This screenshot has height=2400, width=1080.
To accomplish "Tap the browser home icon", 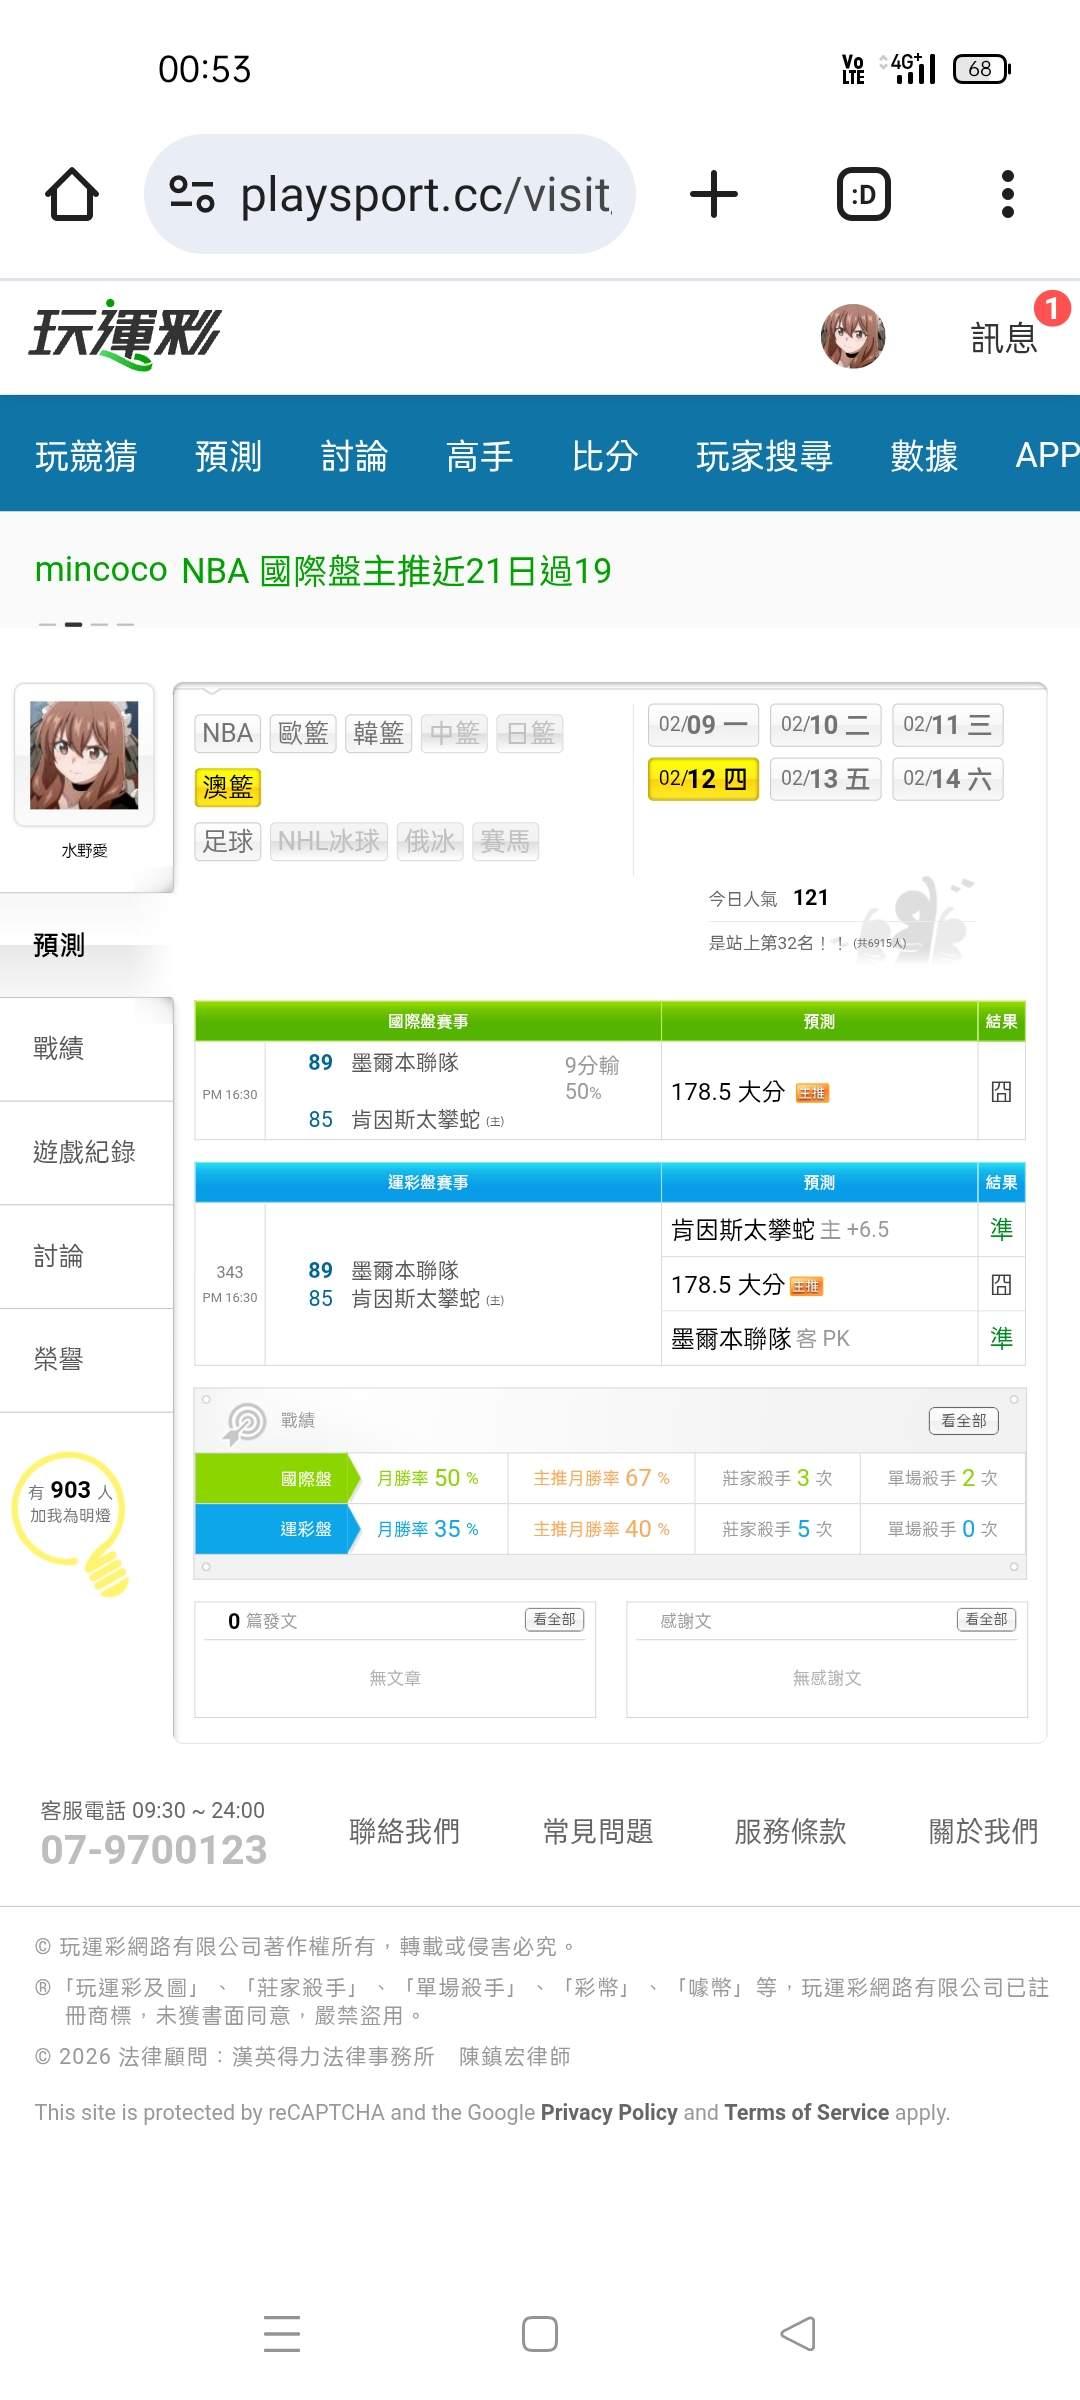I will (x=72, y=194).
